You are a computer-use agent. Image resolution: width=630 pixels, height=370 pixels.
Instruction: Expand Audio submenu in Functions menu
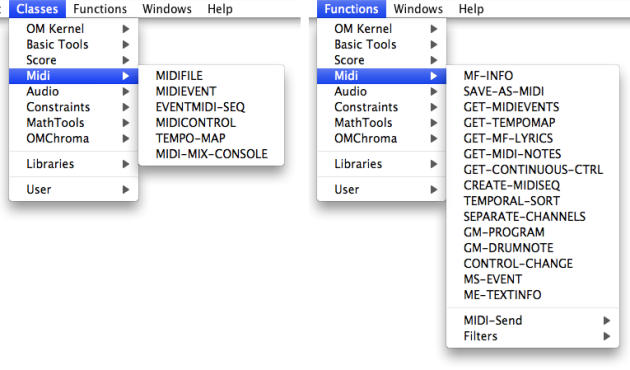(x=381, y=91)
